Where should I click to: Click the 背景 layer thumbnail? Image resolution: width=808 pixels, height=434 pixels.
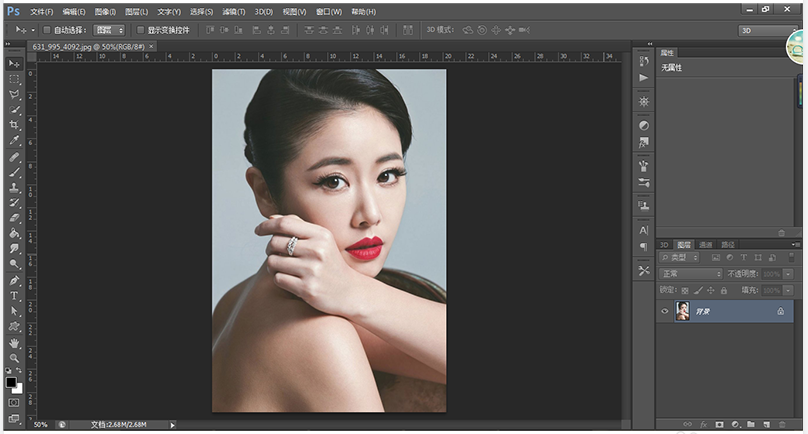coord(683,312)
